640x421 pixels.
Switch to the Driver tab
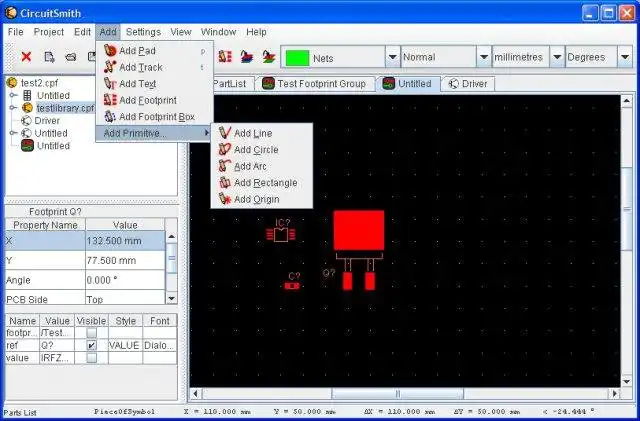[x=468, y=84]
